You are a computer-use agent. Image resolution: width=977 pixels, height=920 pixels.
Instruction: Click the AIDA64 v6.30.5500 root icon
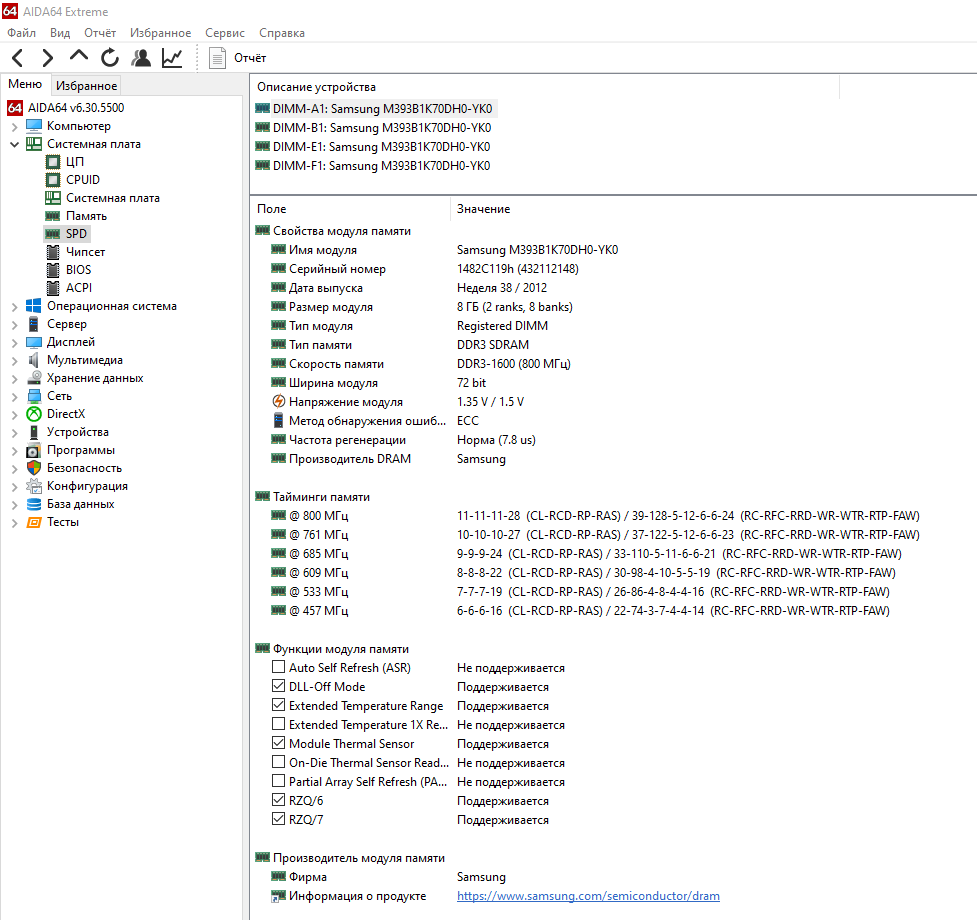pos(15,108)
